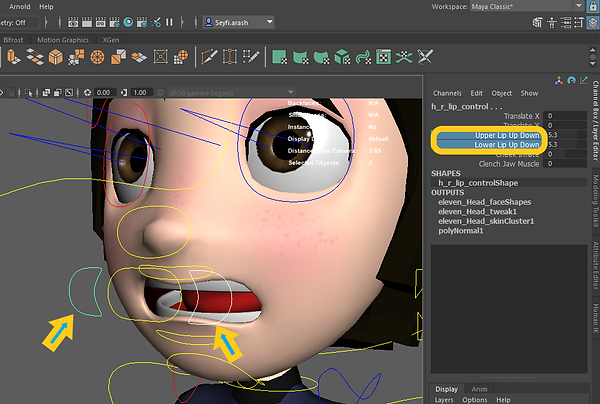
Task: Select the pencil with dots shelf icon
Action: tap(251, 57)
